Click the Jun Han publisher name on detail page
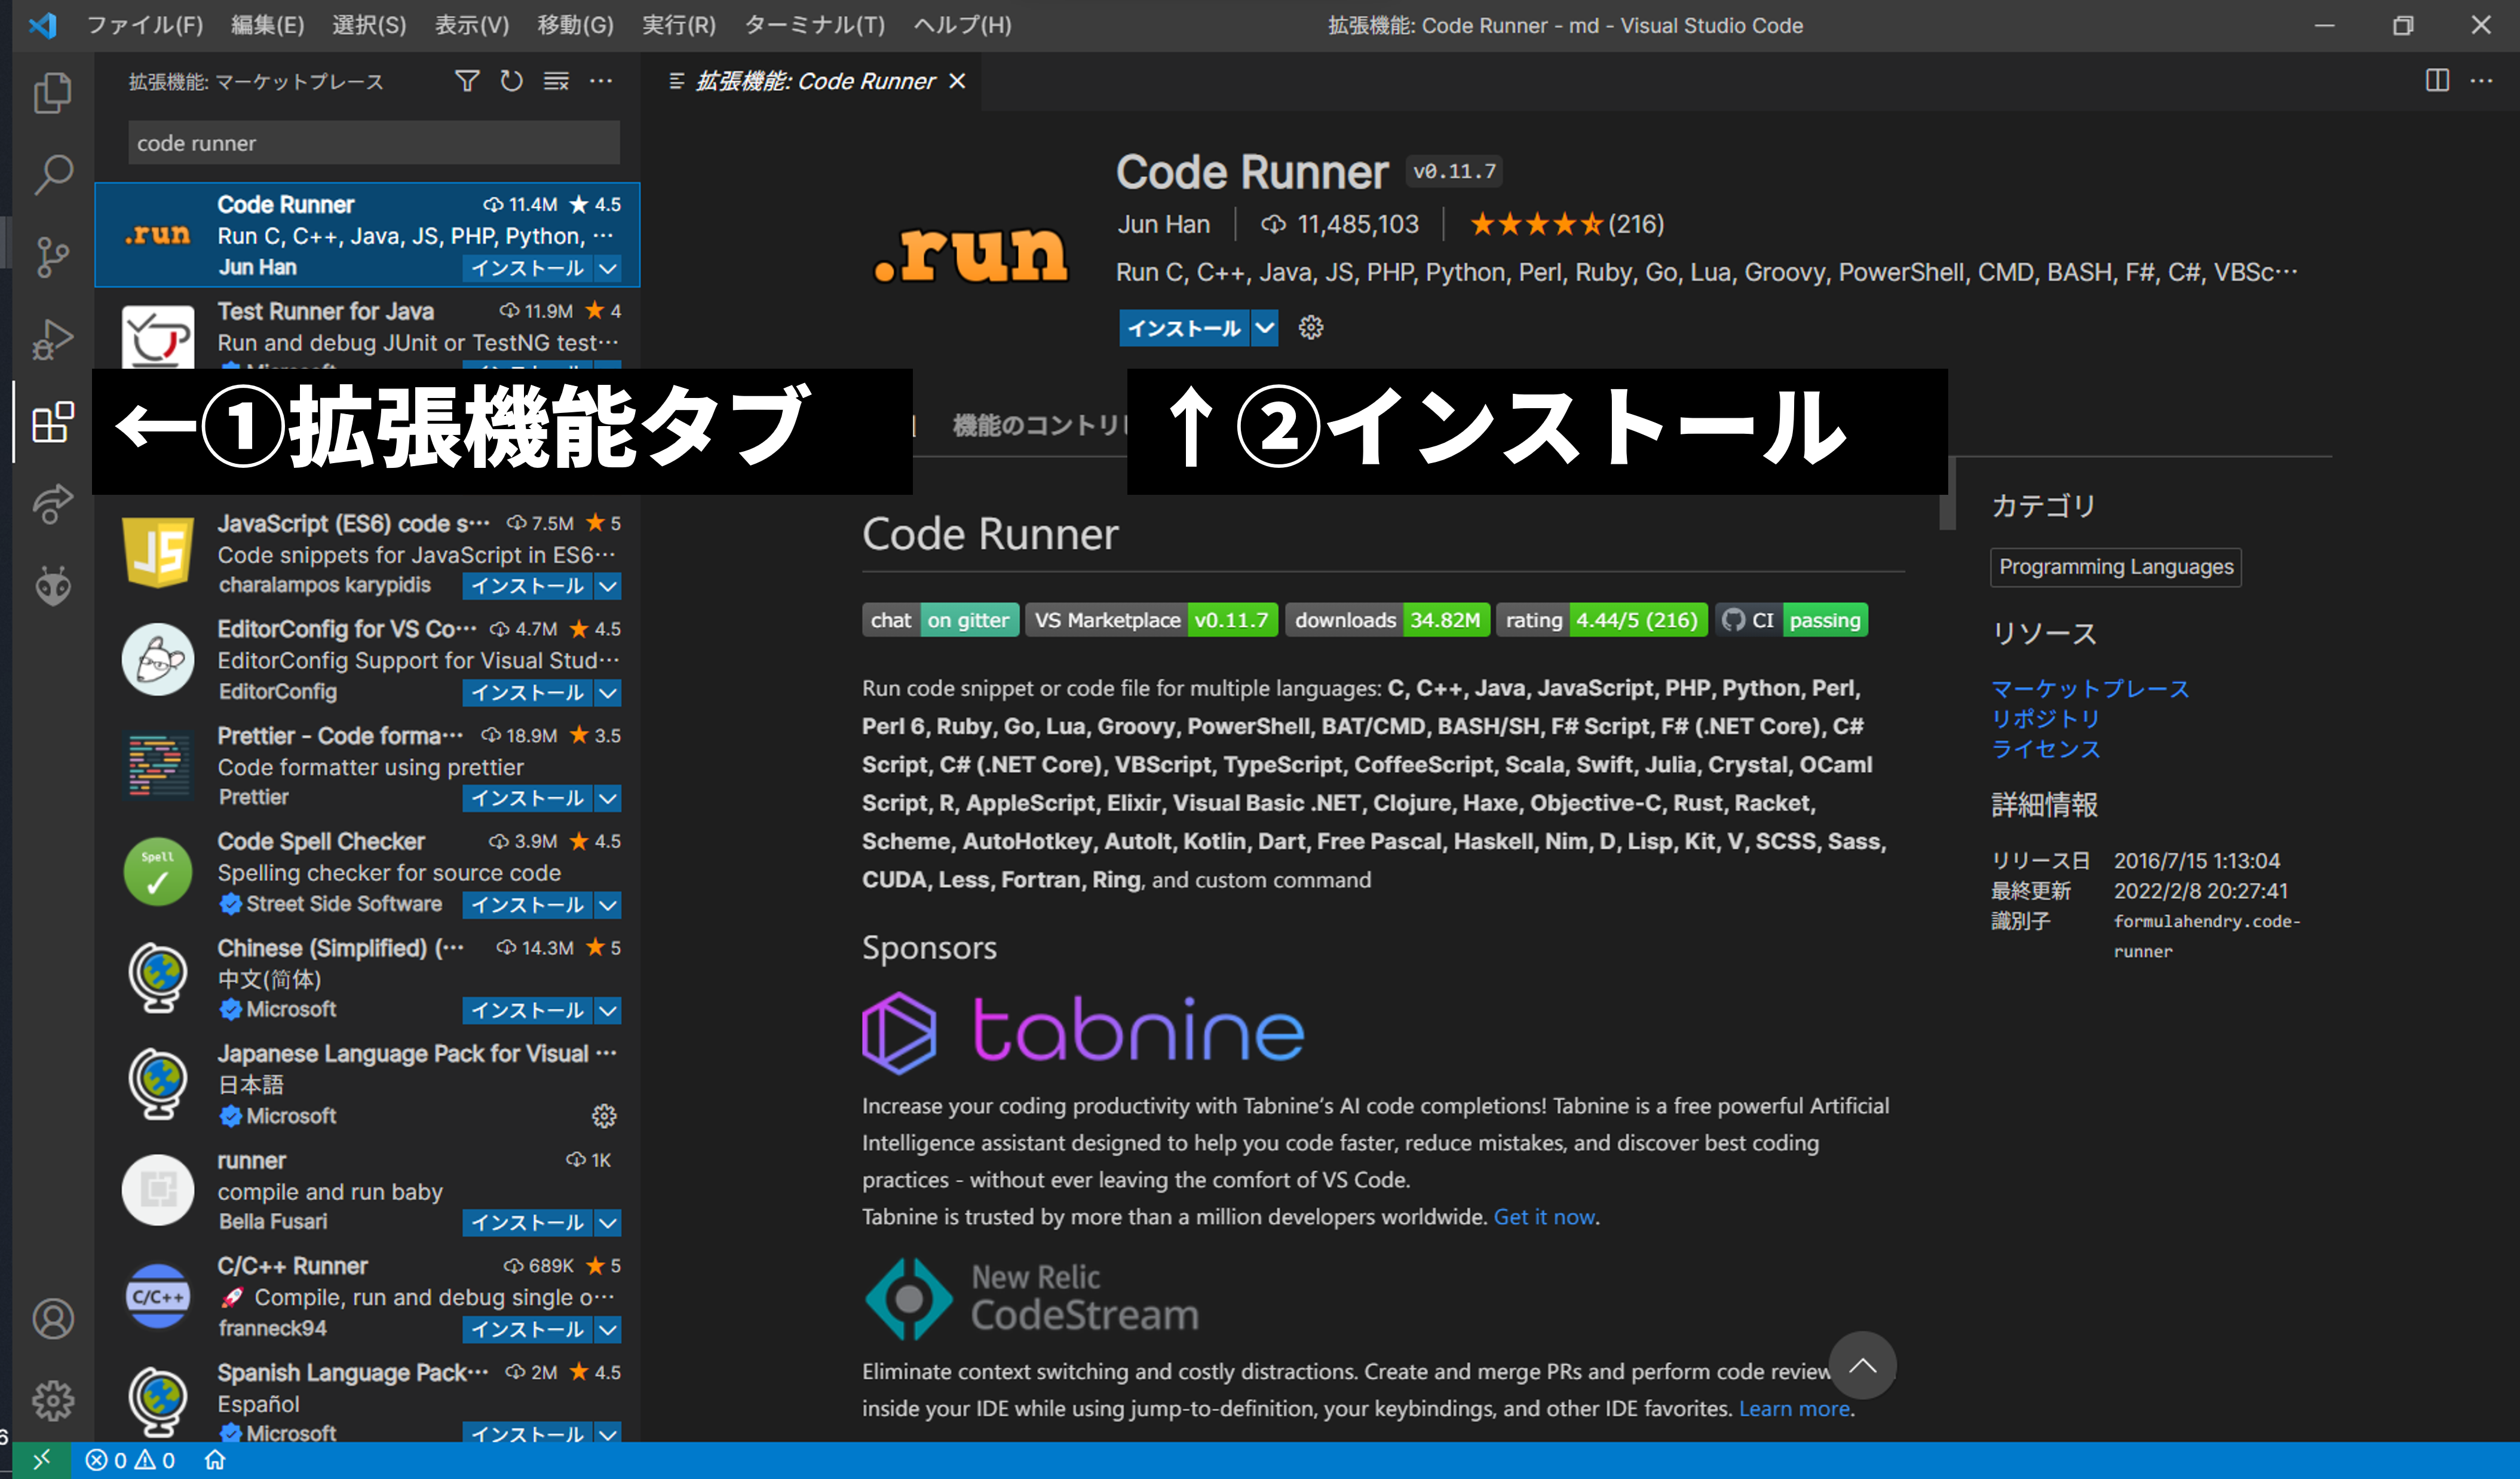 coord(1164,224)
